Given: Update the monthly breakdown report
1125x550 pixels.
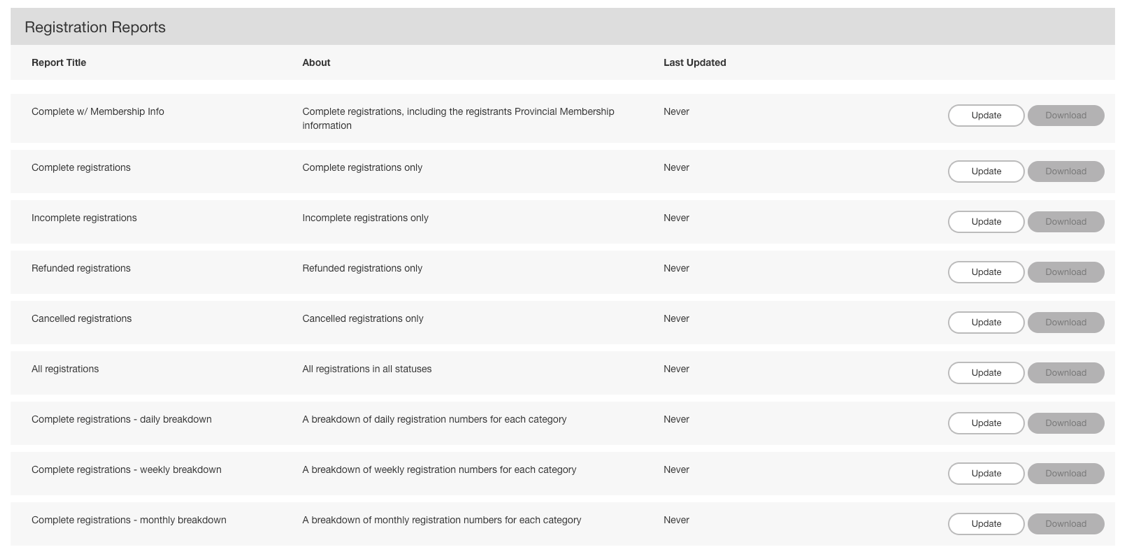Looking at the screenshot, I should pos(985,524).
